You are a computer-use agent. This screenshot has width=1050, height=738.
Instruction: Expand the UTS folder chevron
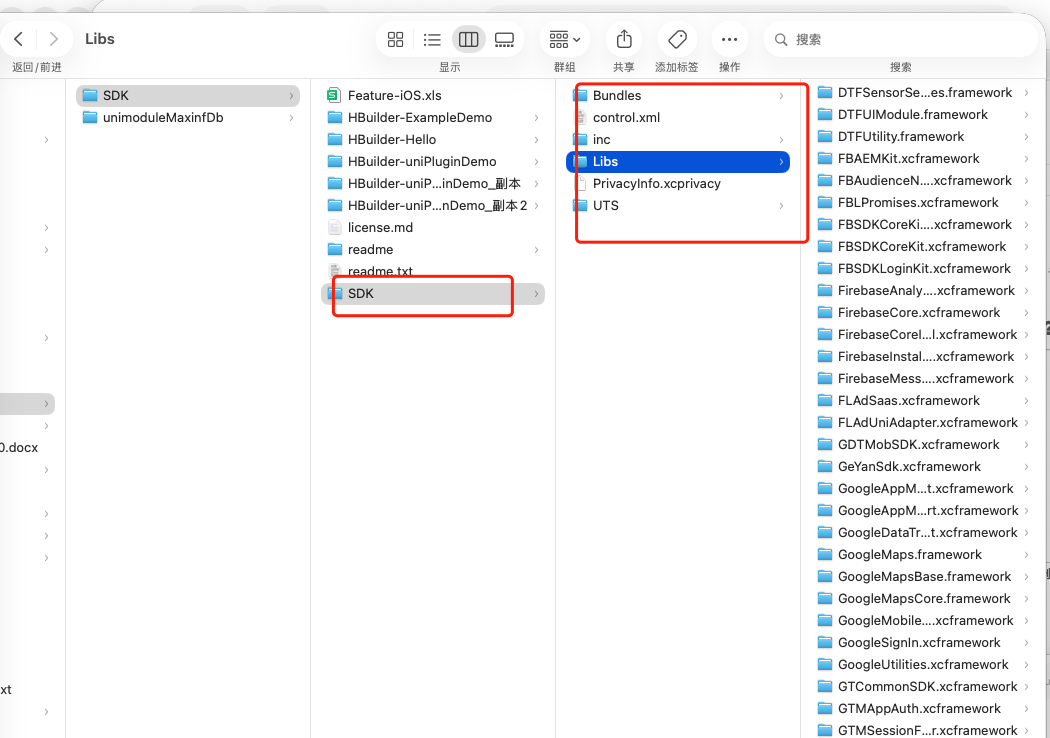(x=781, y=206)
